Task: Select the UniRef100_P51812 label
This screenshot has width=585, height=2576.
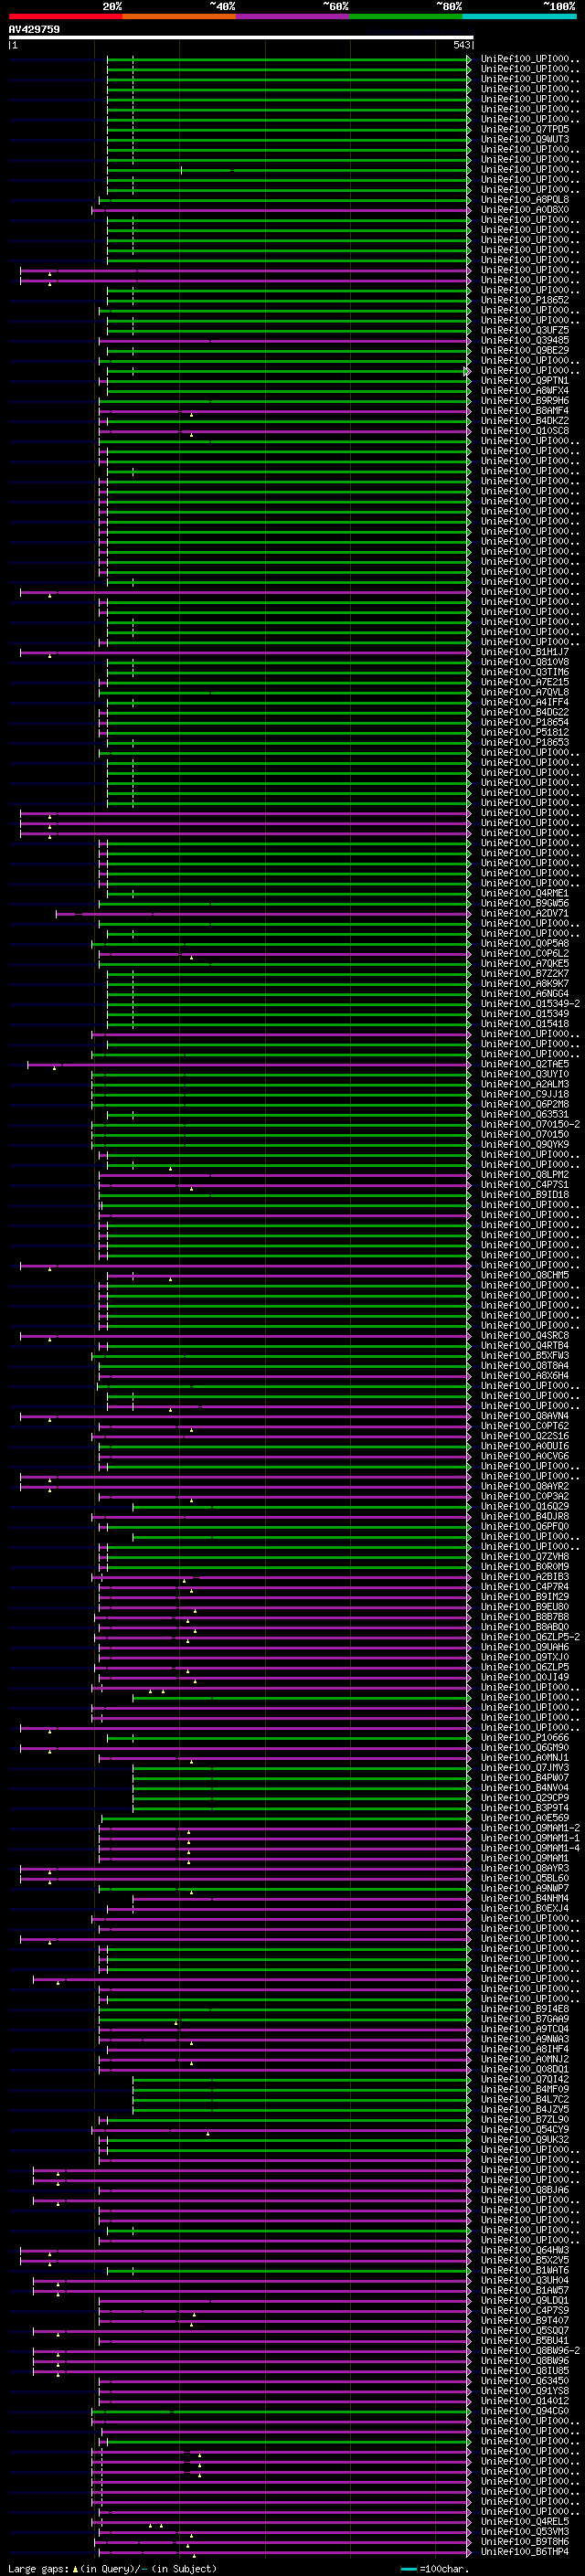Action: point(525,732)
